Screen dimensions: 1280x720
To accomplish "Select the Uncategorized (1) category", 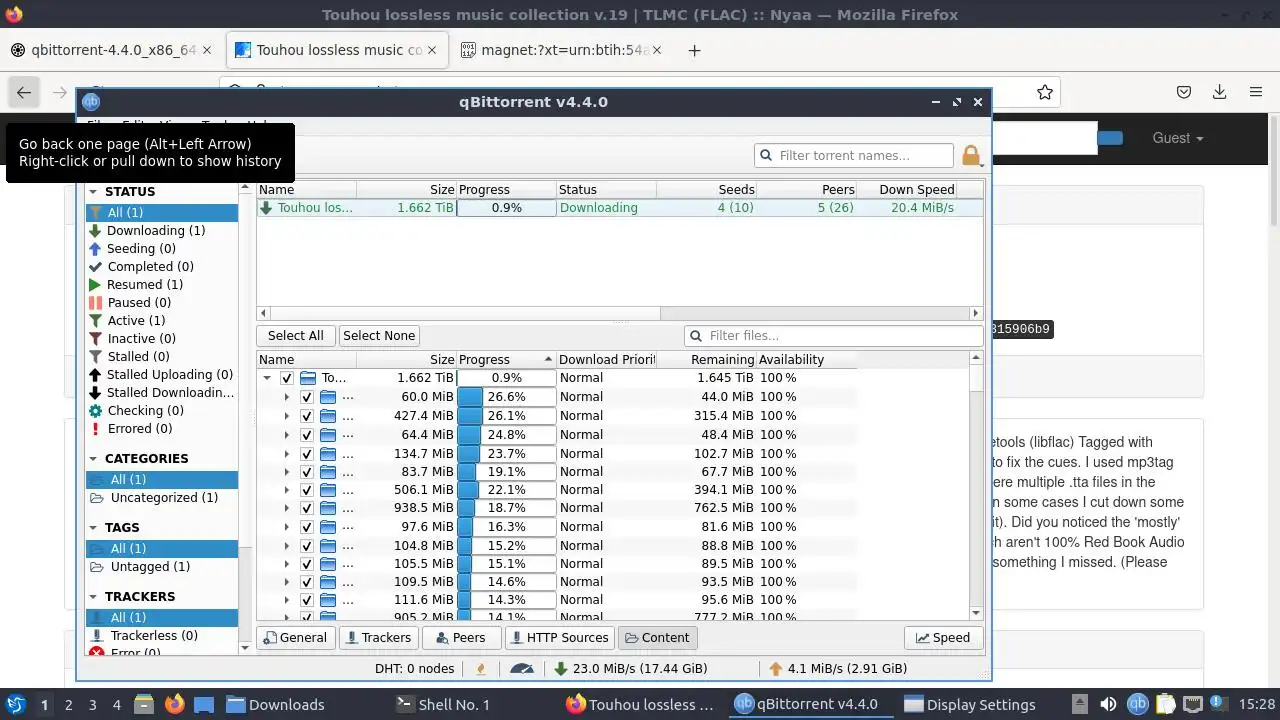I will click(162, 497).
